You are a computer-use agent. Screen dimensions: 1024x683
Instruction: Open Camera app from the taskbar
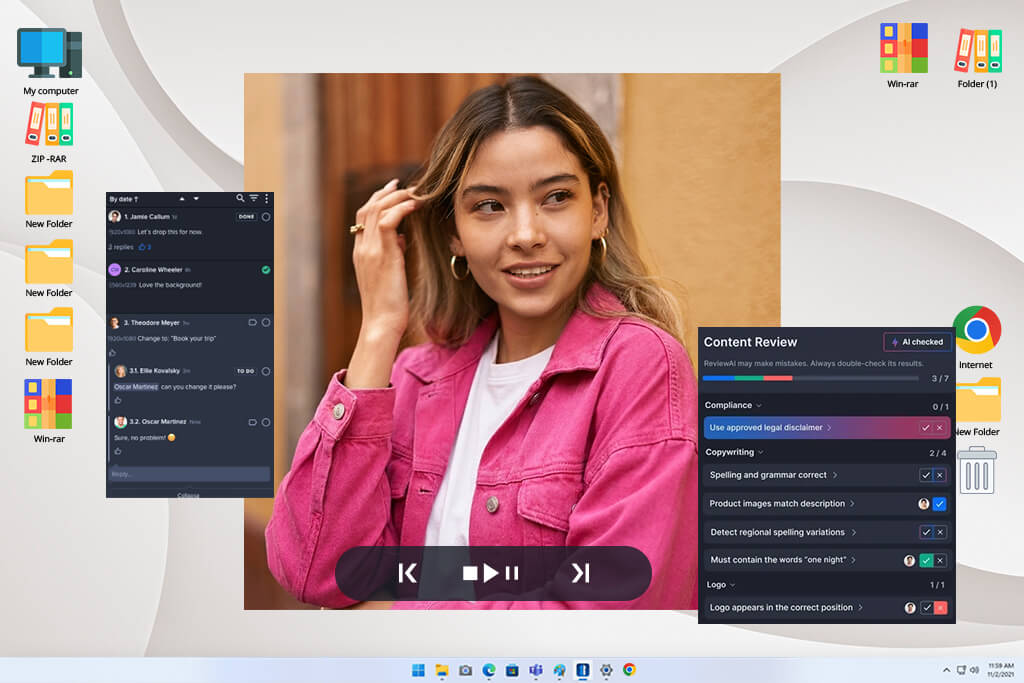click(465, 670)
